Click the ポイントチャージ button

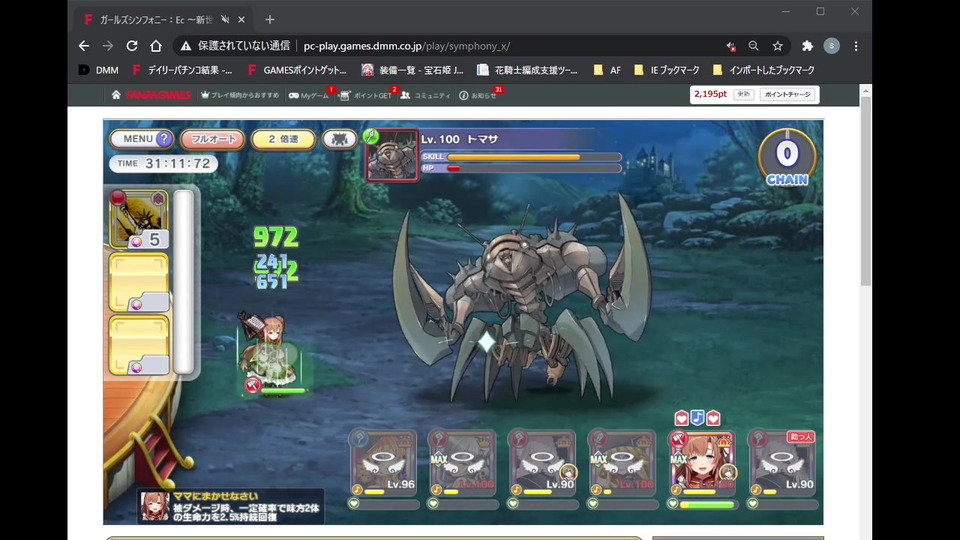coord(787,94)
